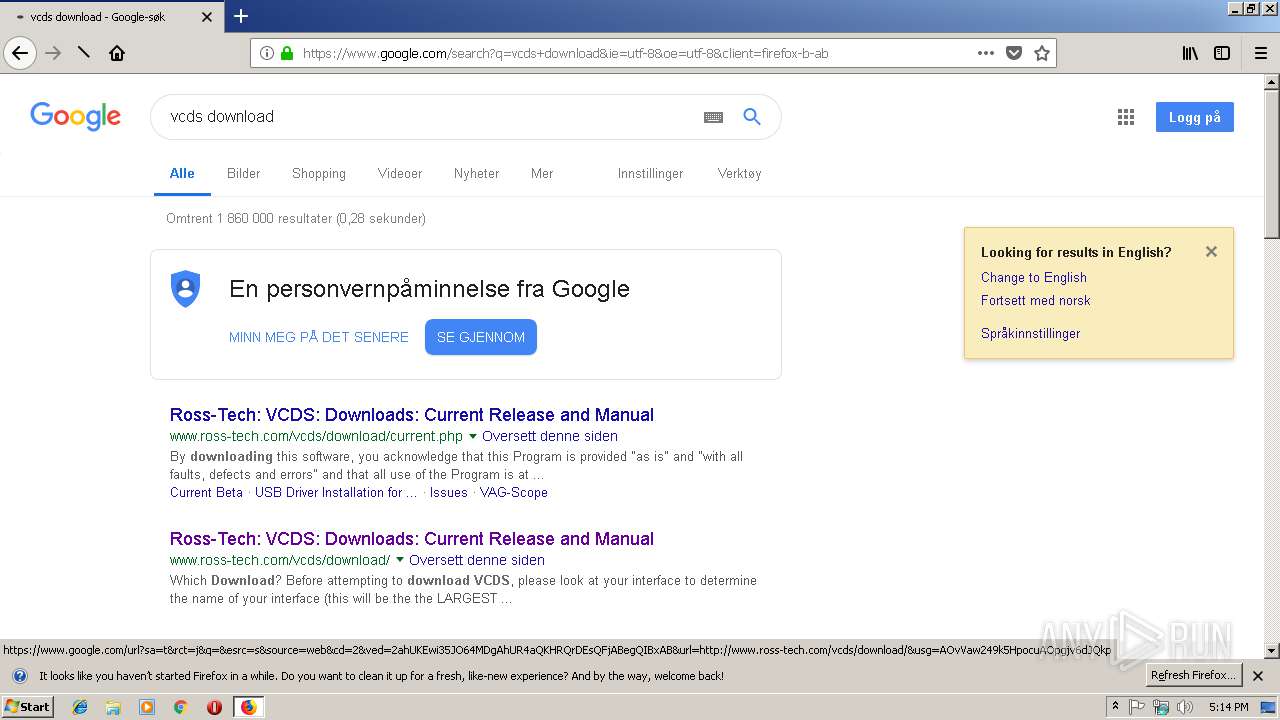Show hidden system tray icons
This screenshot has width=1280, height=720.
pos(1115,707)
